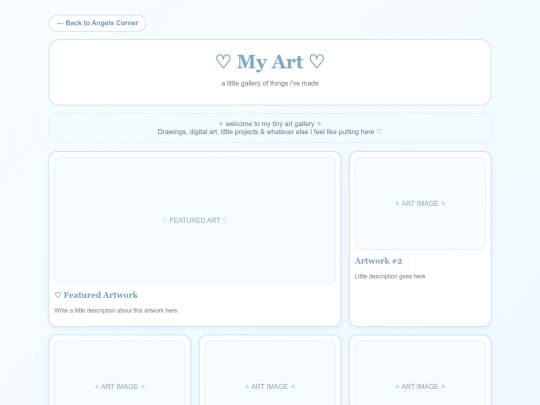The height and width of the screenshot is (405, 540).
Task: Click the heart before Featured Artwork heading
Action: (x=58, y=295)
